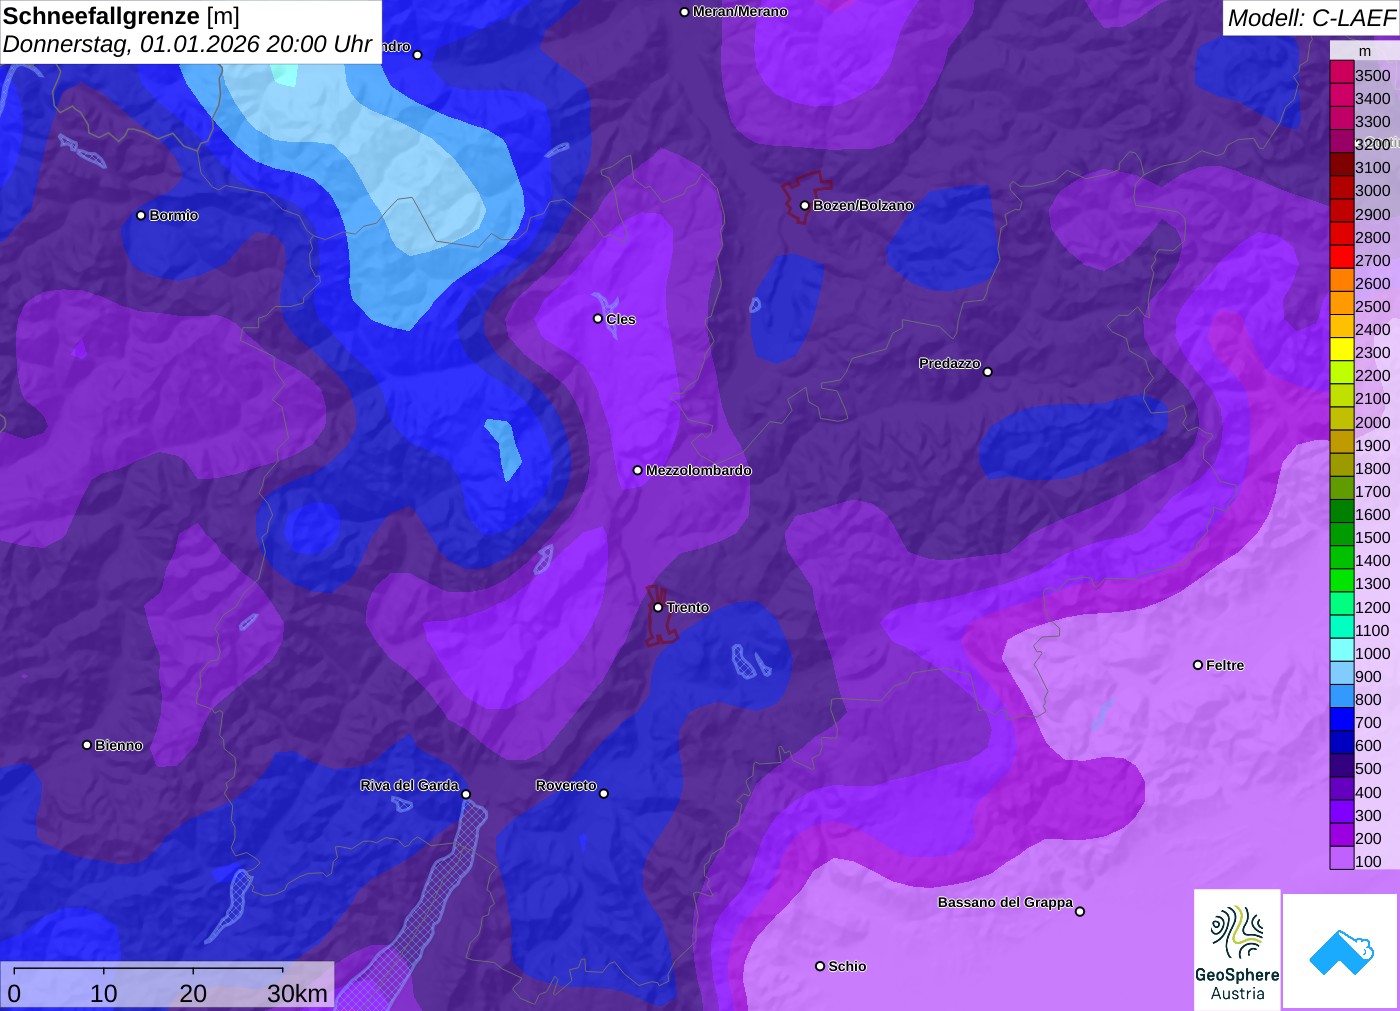
Task: Select the Bassano del Grappa marker
Action: click(x=1080, y=911)
